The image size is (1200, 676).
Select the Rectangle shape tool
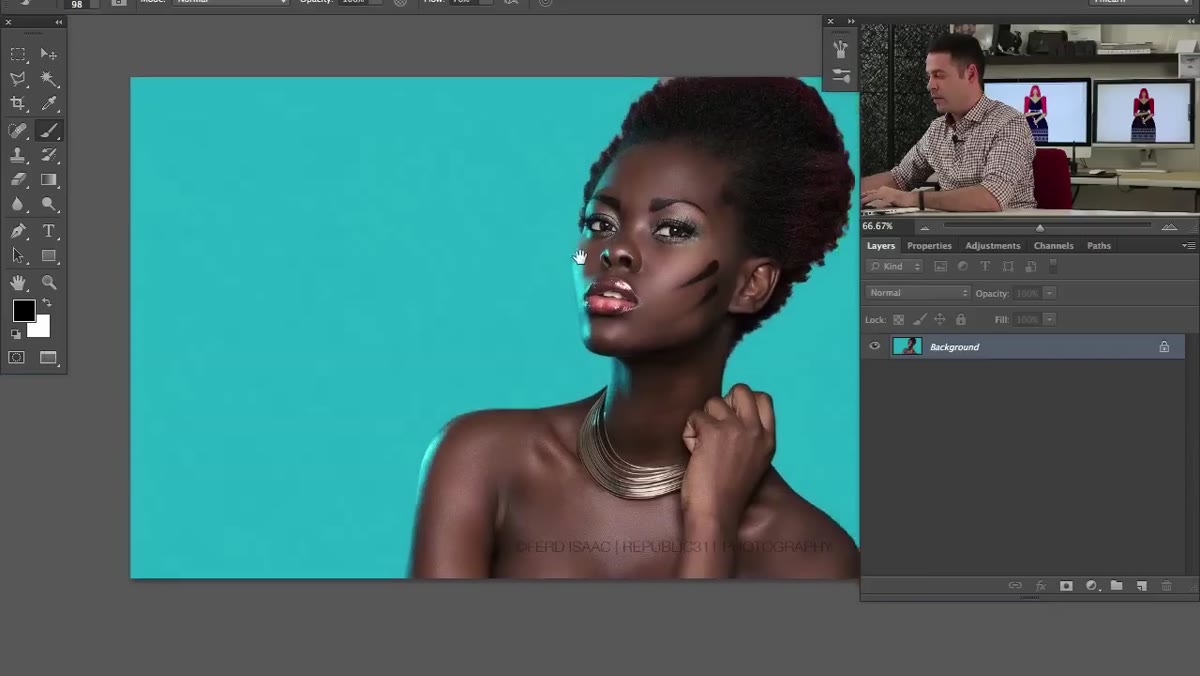(x=49, y=256)
